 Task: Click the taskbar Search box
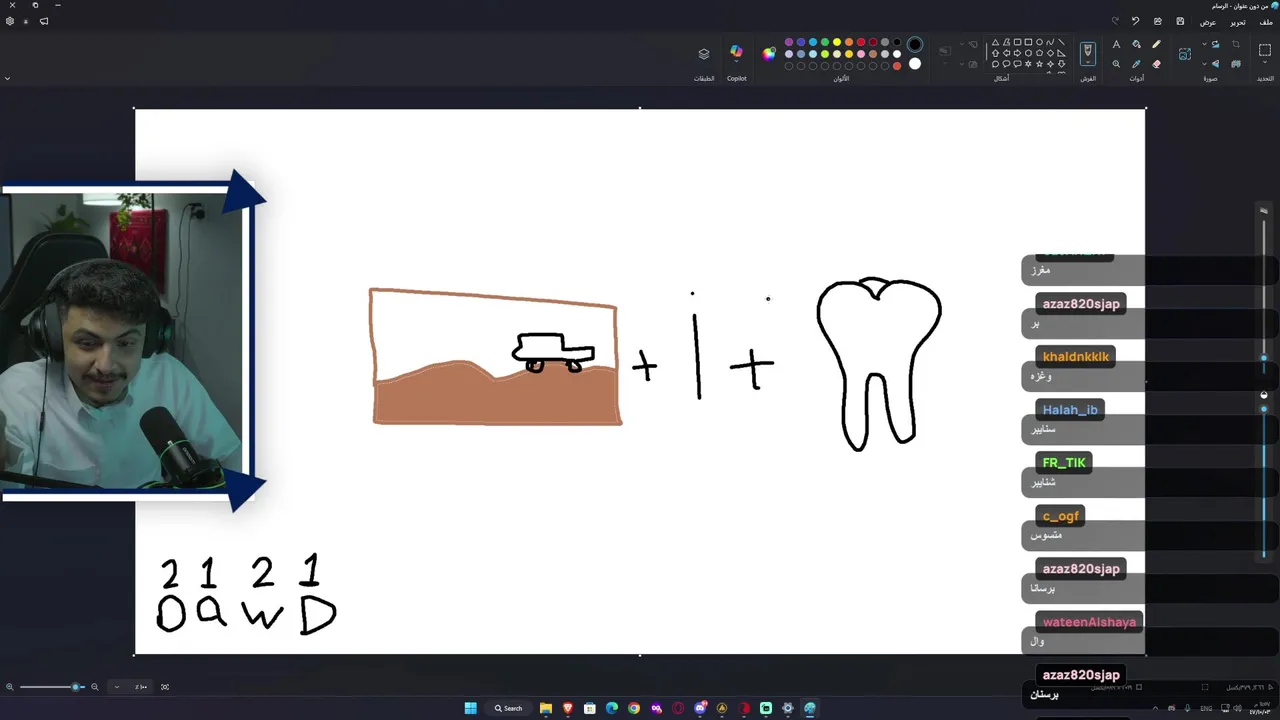point(508,708)
